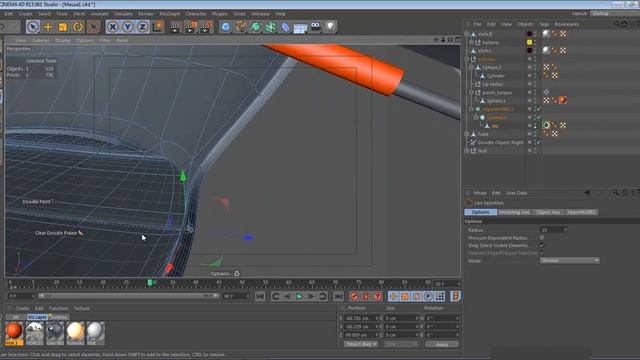Click the Optimize button in viewport
640x360 pixels.
click(x=224, y=274)
